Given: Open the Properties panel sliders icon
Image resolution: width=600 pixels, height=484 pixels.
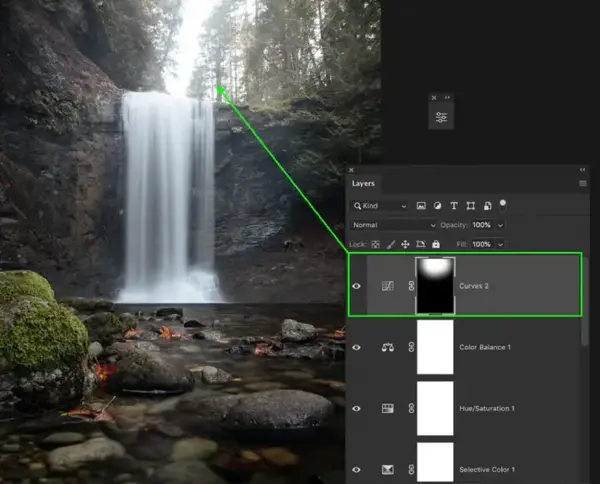Looking at the screenshot, I should 441,117.
